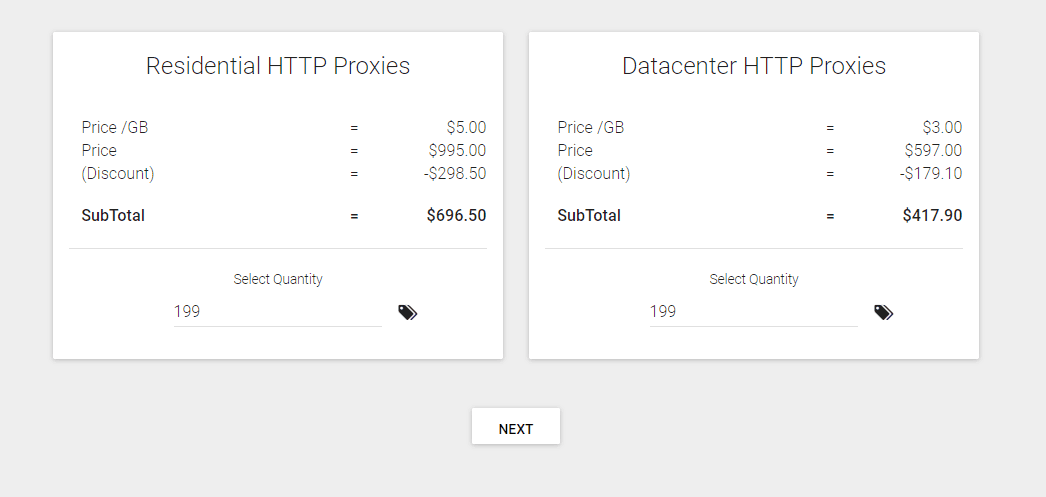
Task: Focus the Residential quantity input field
Action: pos(278,312)
